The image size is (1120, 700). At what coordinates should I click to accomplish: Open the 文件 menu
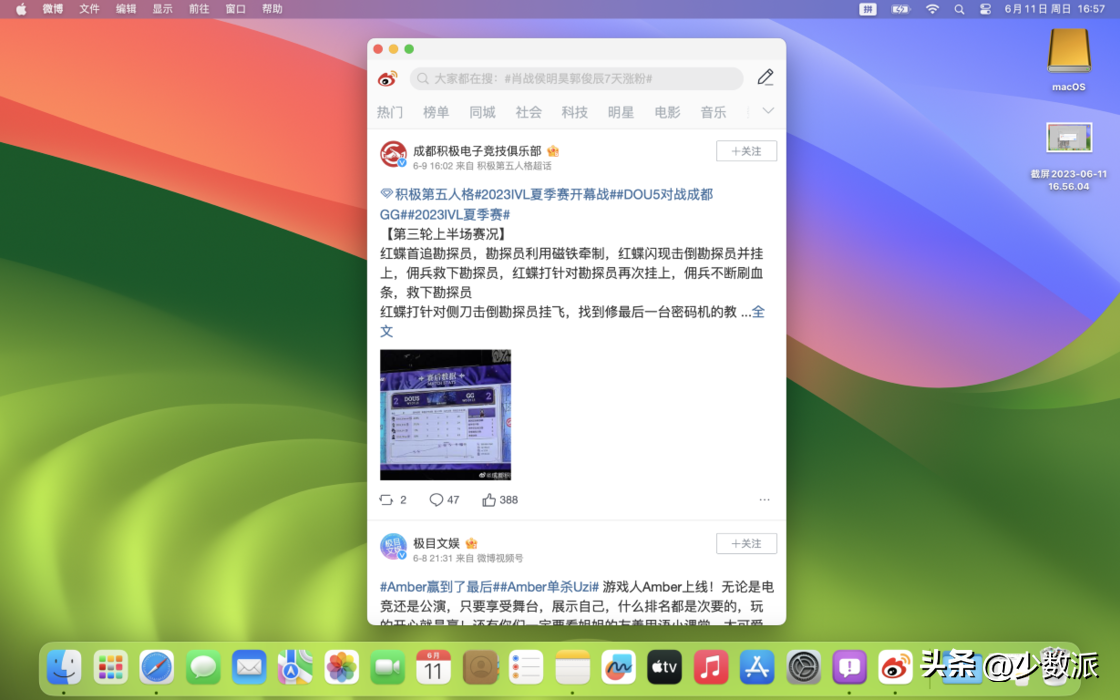(x=89, y=9)
